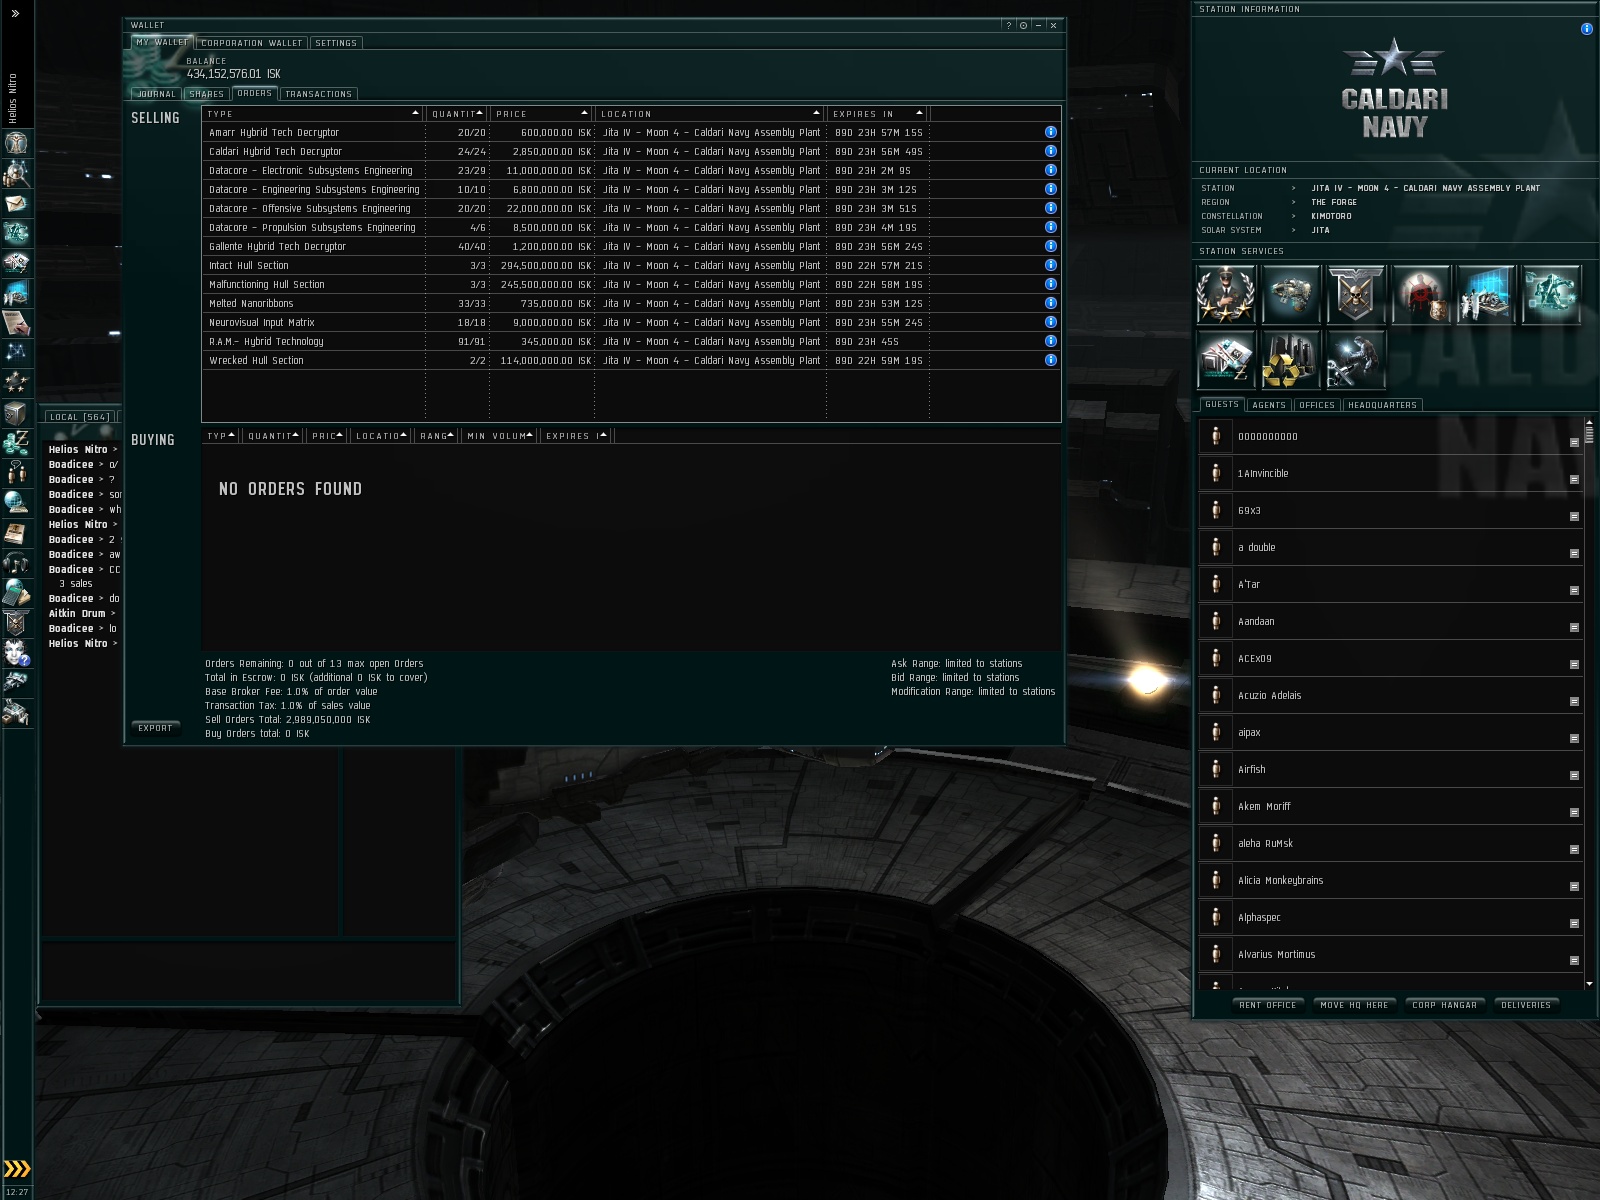Open the crosshair silhouette station service

[x=1421, y=294]
